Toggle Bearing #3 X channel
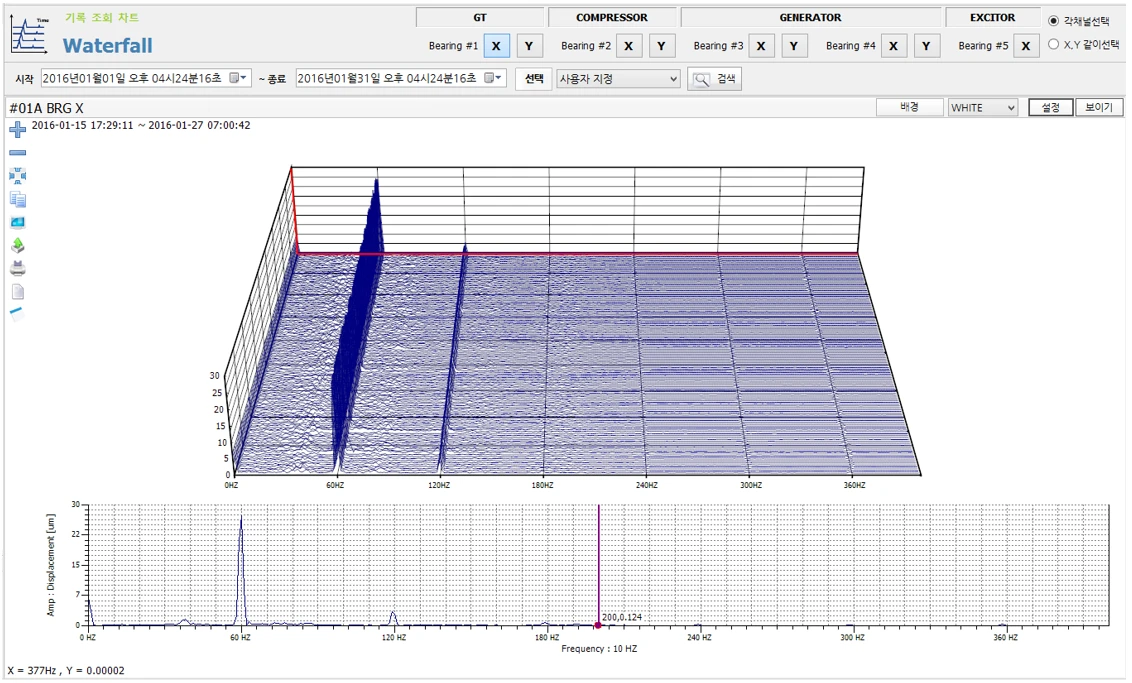The height and width of the screenshot is (683, 1132). tap(761, 46)
